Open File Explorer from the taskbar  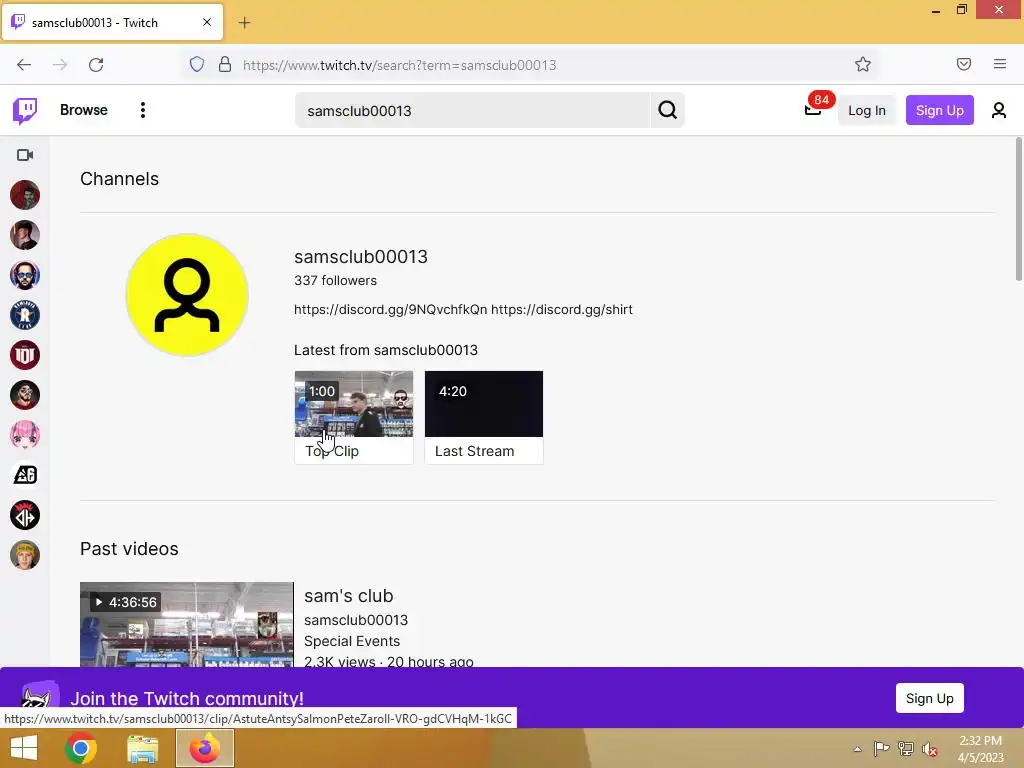tap(142, 748)
